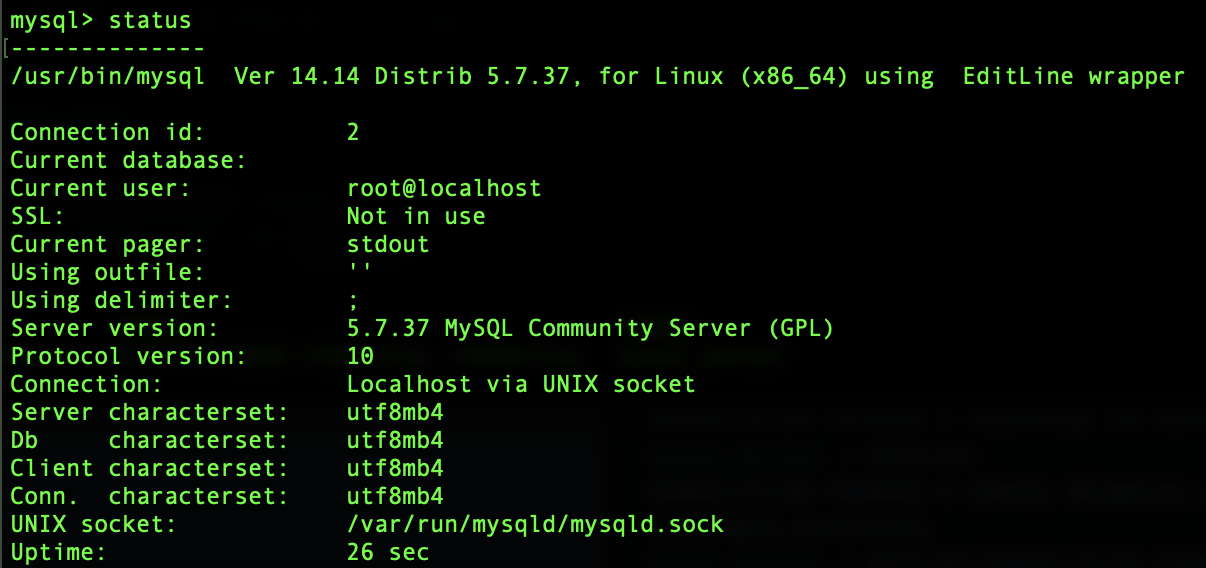Screen dimensions: 1206x568
Task: Select the '/usr/bin/mysql' path text
Action: 107,76
